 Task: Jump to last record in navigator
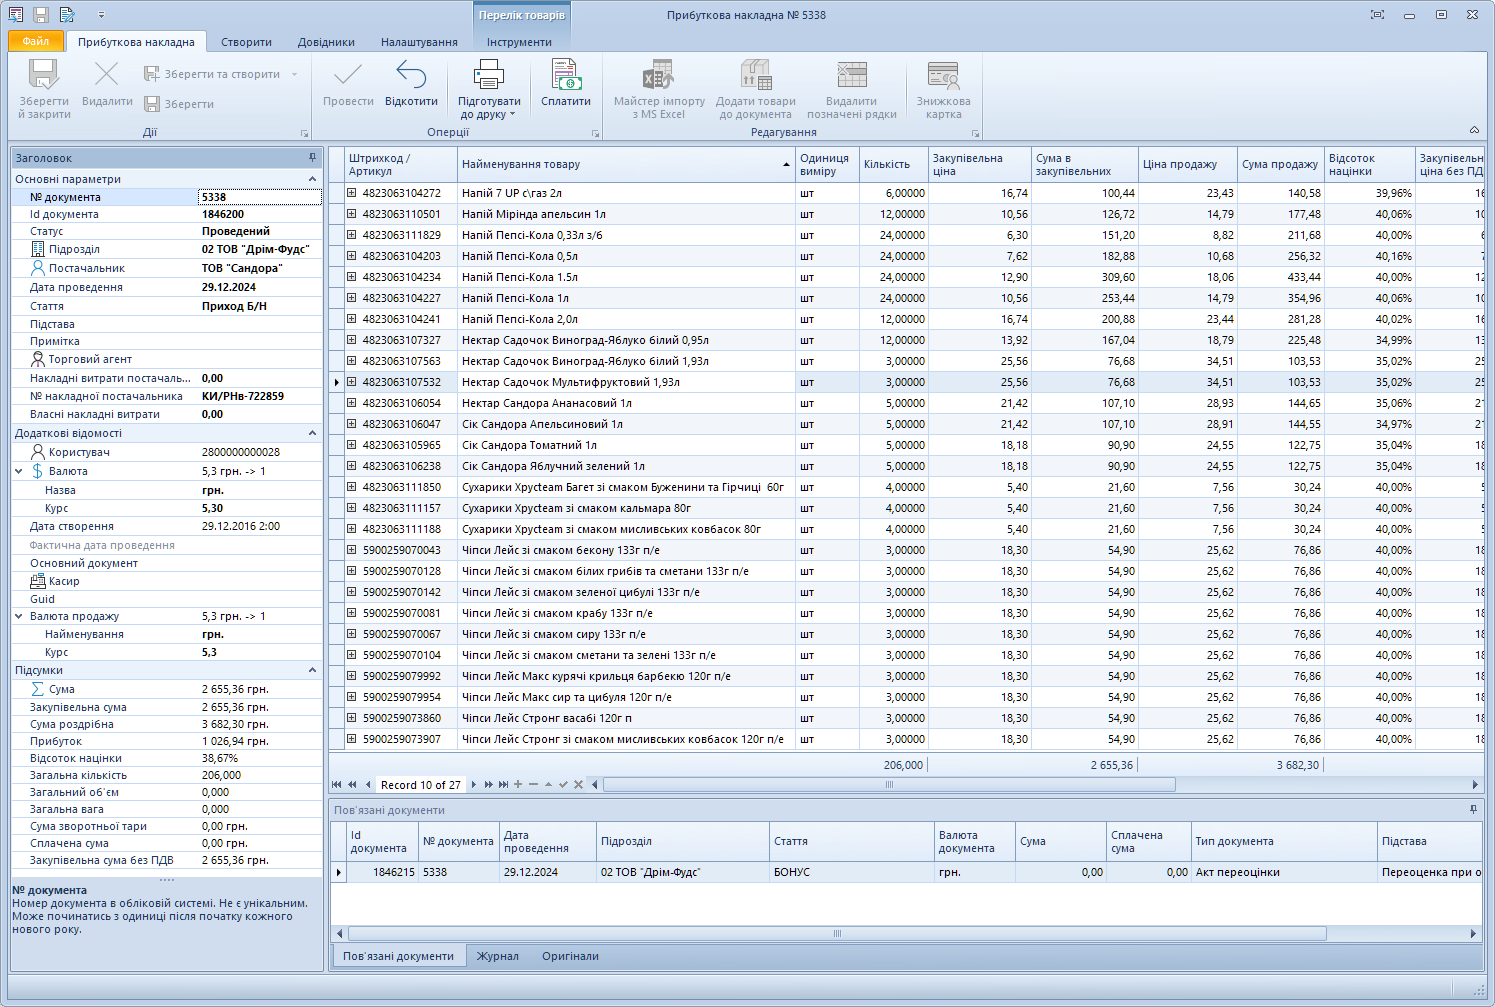(x=503, y=785)
